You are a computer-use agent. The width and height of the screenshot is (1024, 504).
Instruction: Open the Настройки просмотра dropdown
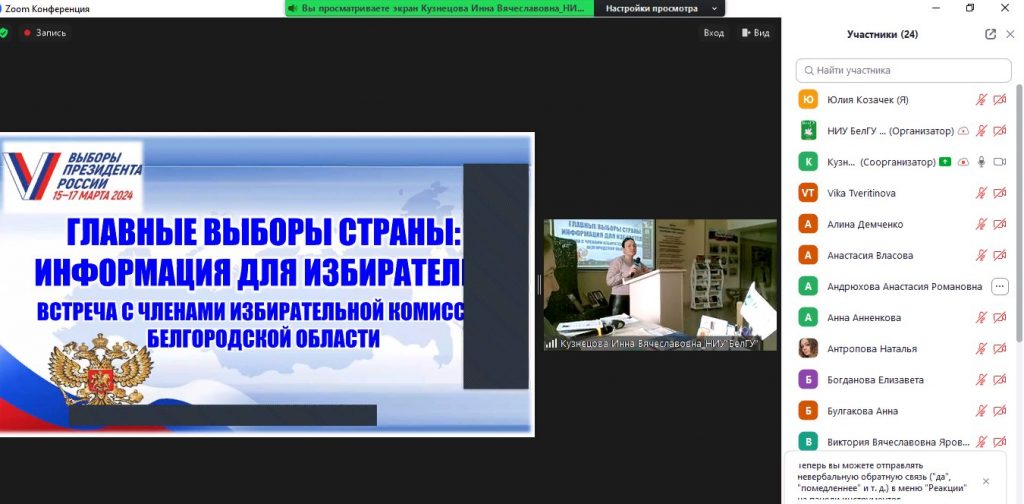(660, 8)
